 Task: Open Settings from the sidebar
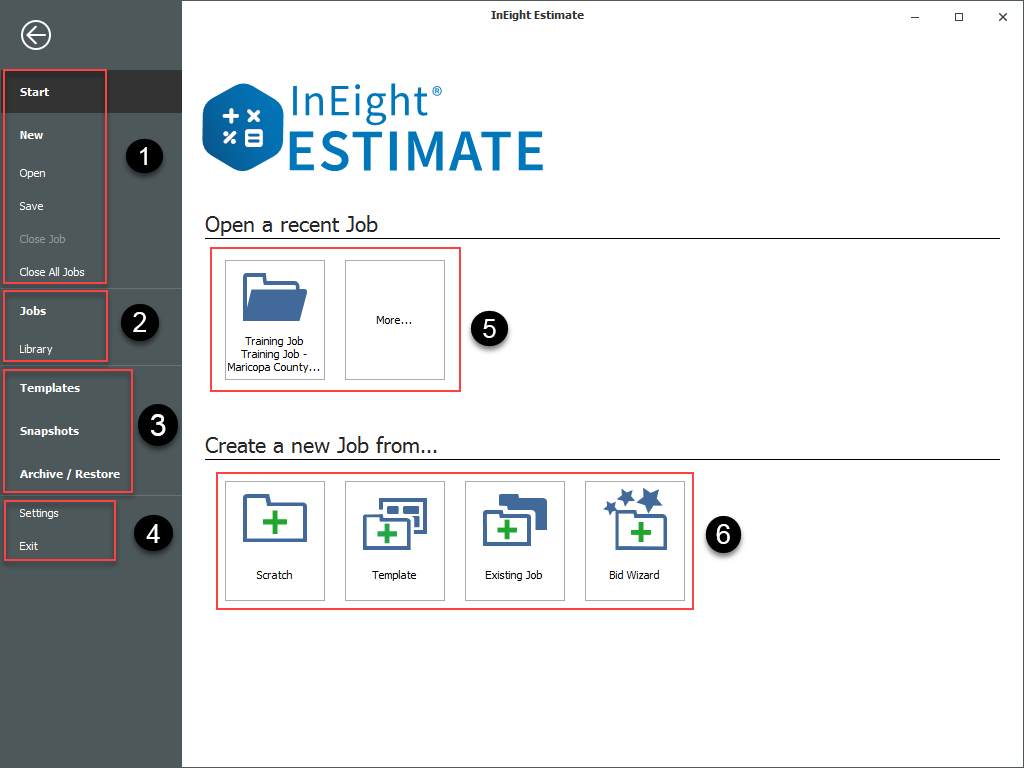(40, 513)
